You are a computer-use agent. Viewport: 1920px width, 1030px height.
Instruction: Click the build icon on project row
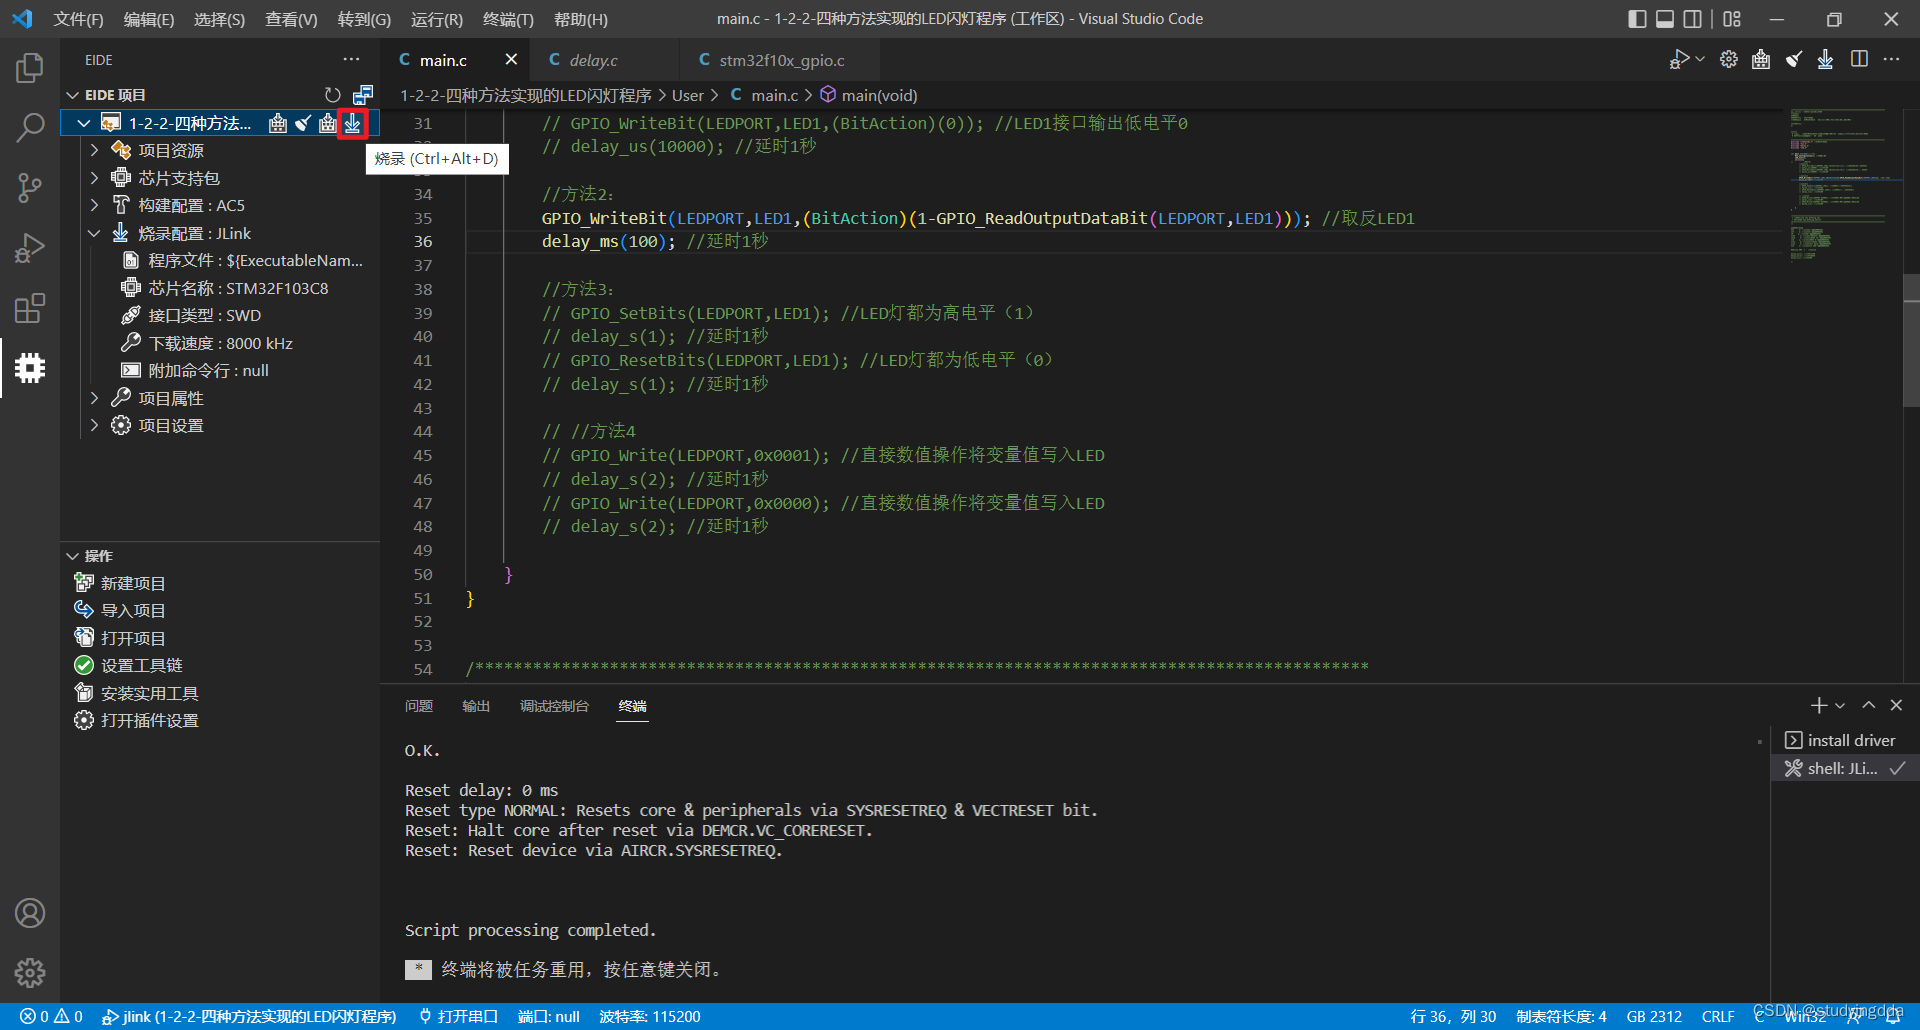278,123
